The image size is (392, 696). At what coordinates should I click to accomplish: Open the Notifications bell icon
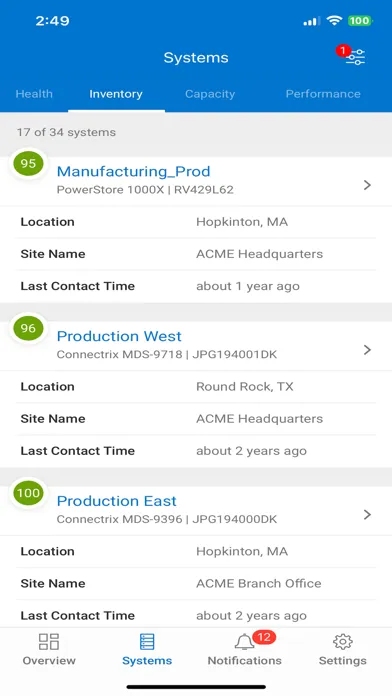click(x=244, y=642)
